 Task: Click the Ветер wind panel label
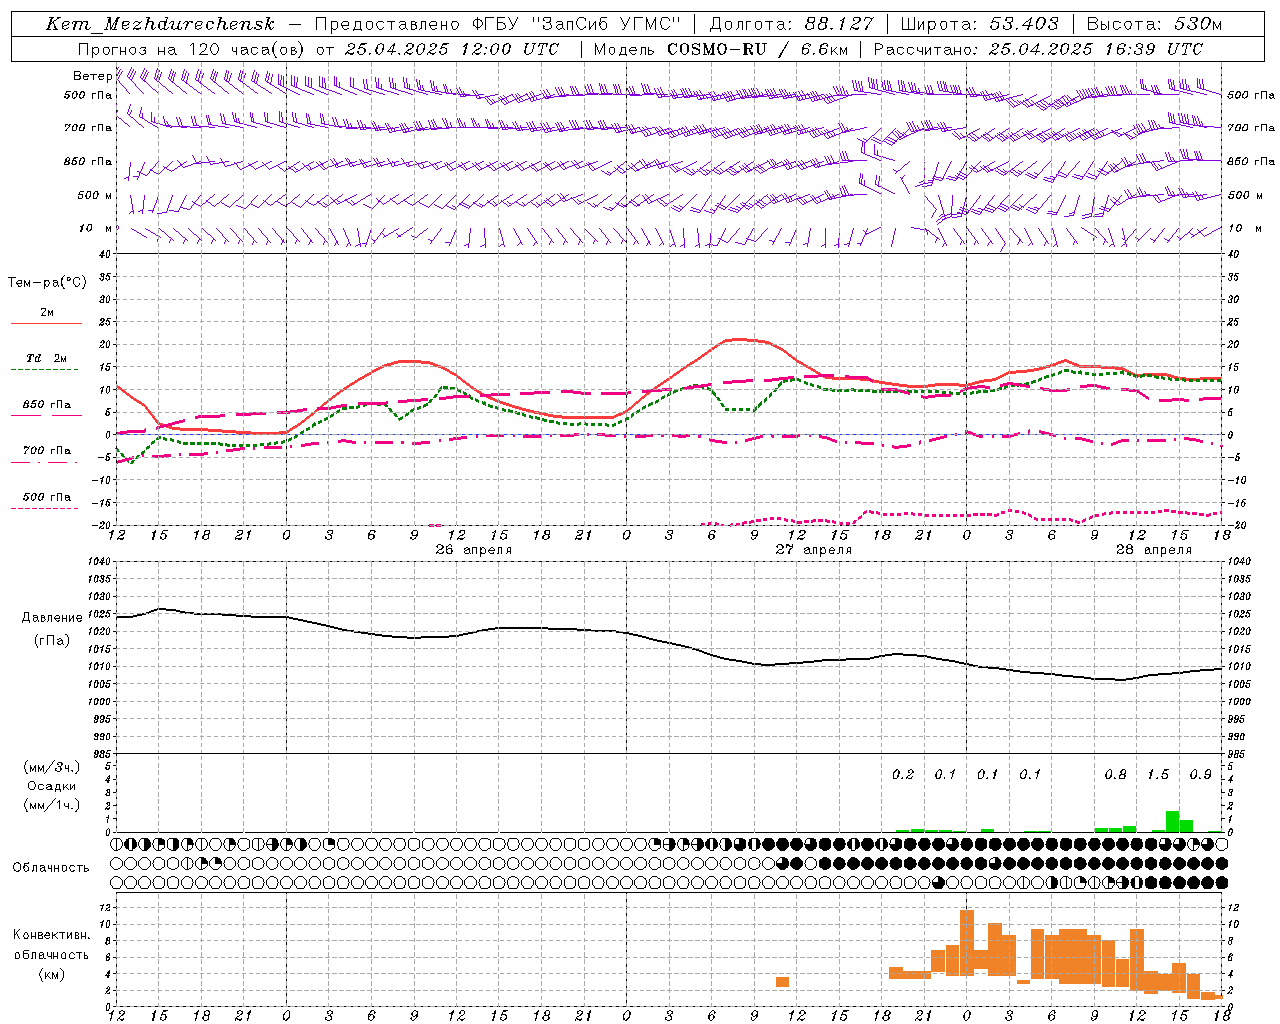click(92, 76)
